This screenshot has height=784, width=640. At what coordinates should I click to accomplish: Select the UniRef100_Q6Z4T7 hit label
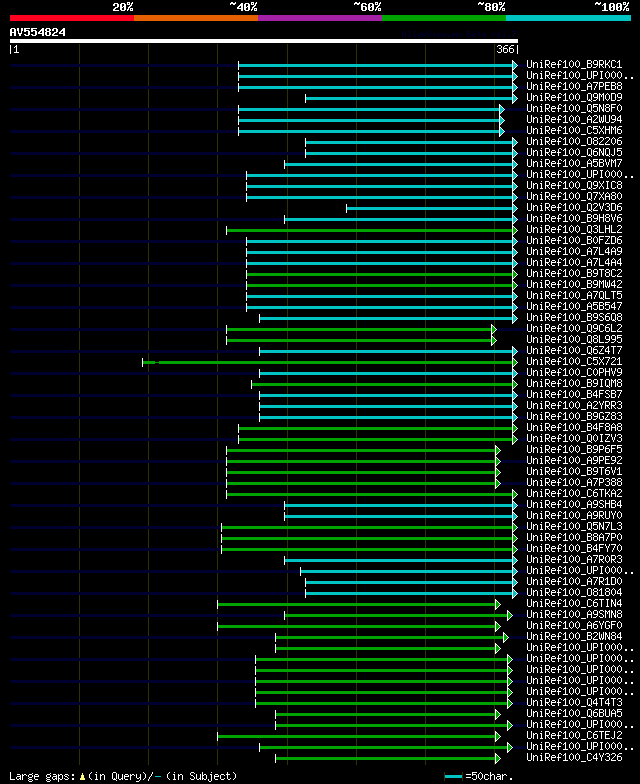pyautogui.click(x=574, y=350)
